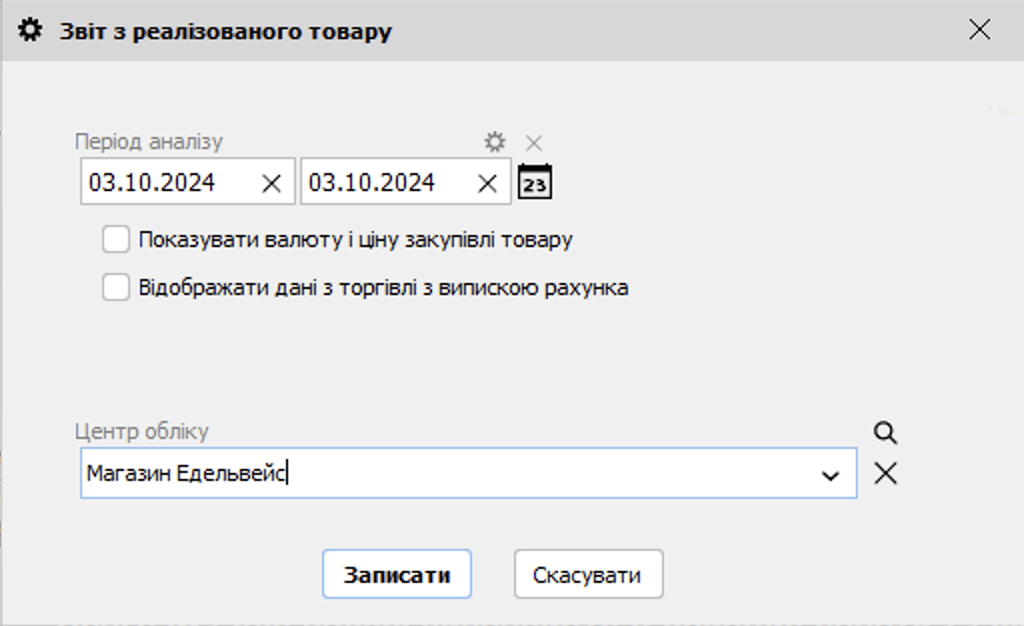Screen dimensions: 1024x626
Task: Open the calendar date picker icon
Action: pyautogui.click(x=535, y=183)
